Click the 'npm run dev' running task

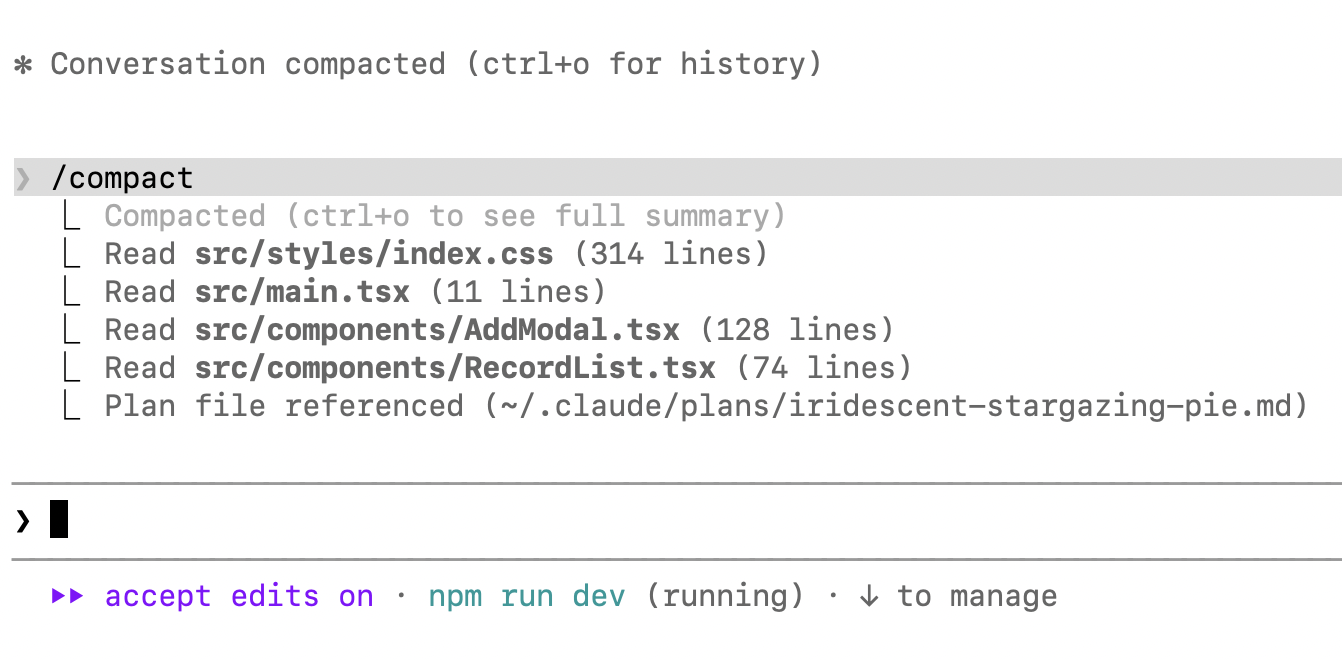pyautogui.click(x=527, y=597)
